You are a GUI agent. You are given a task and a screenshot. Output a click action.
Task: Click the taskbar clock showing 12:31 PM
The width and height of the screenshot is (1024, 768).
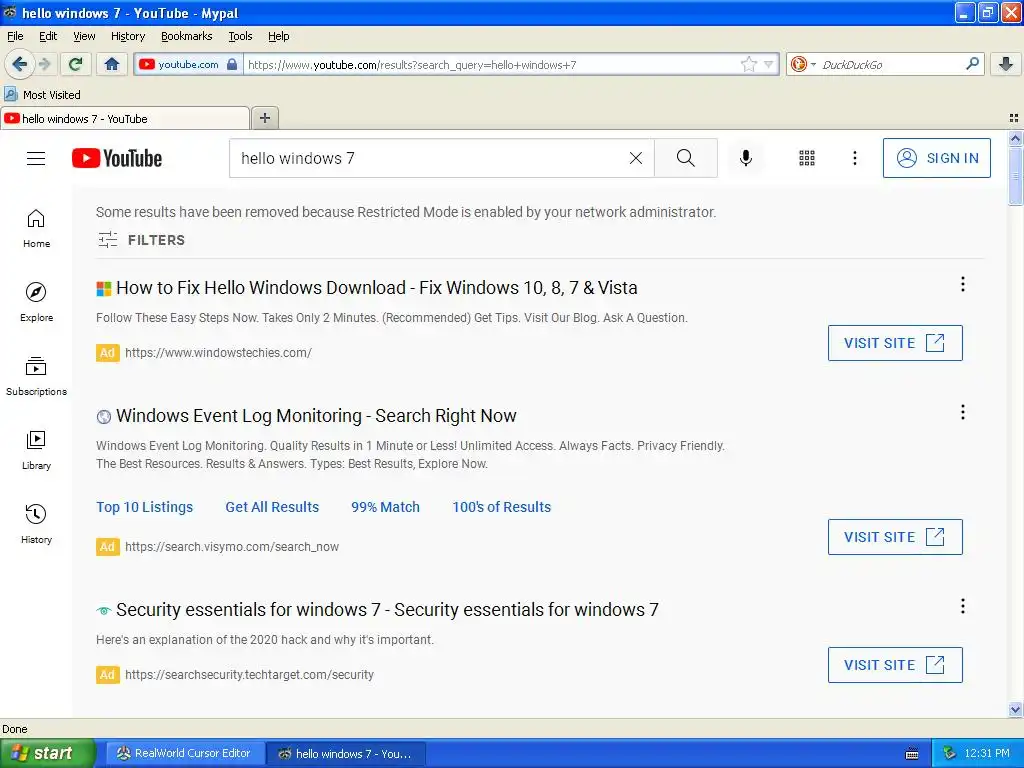(x=987, y=753)
